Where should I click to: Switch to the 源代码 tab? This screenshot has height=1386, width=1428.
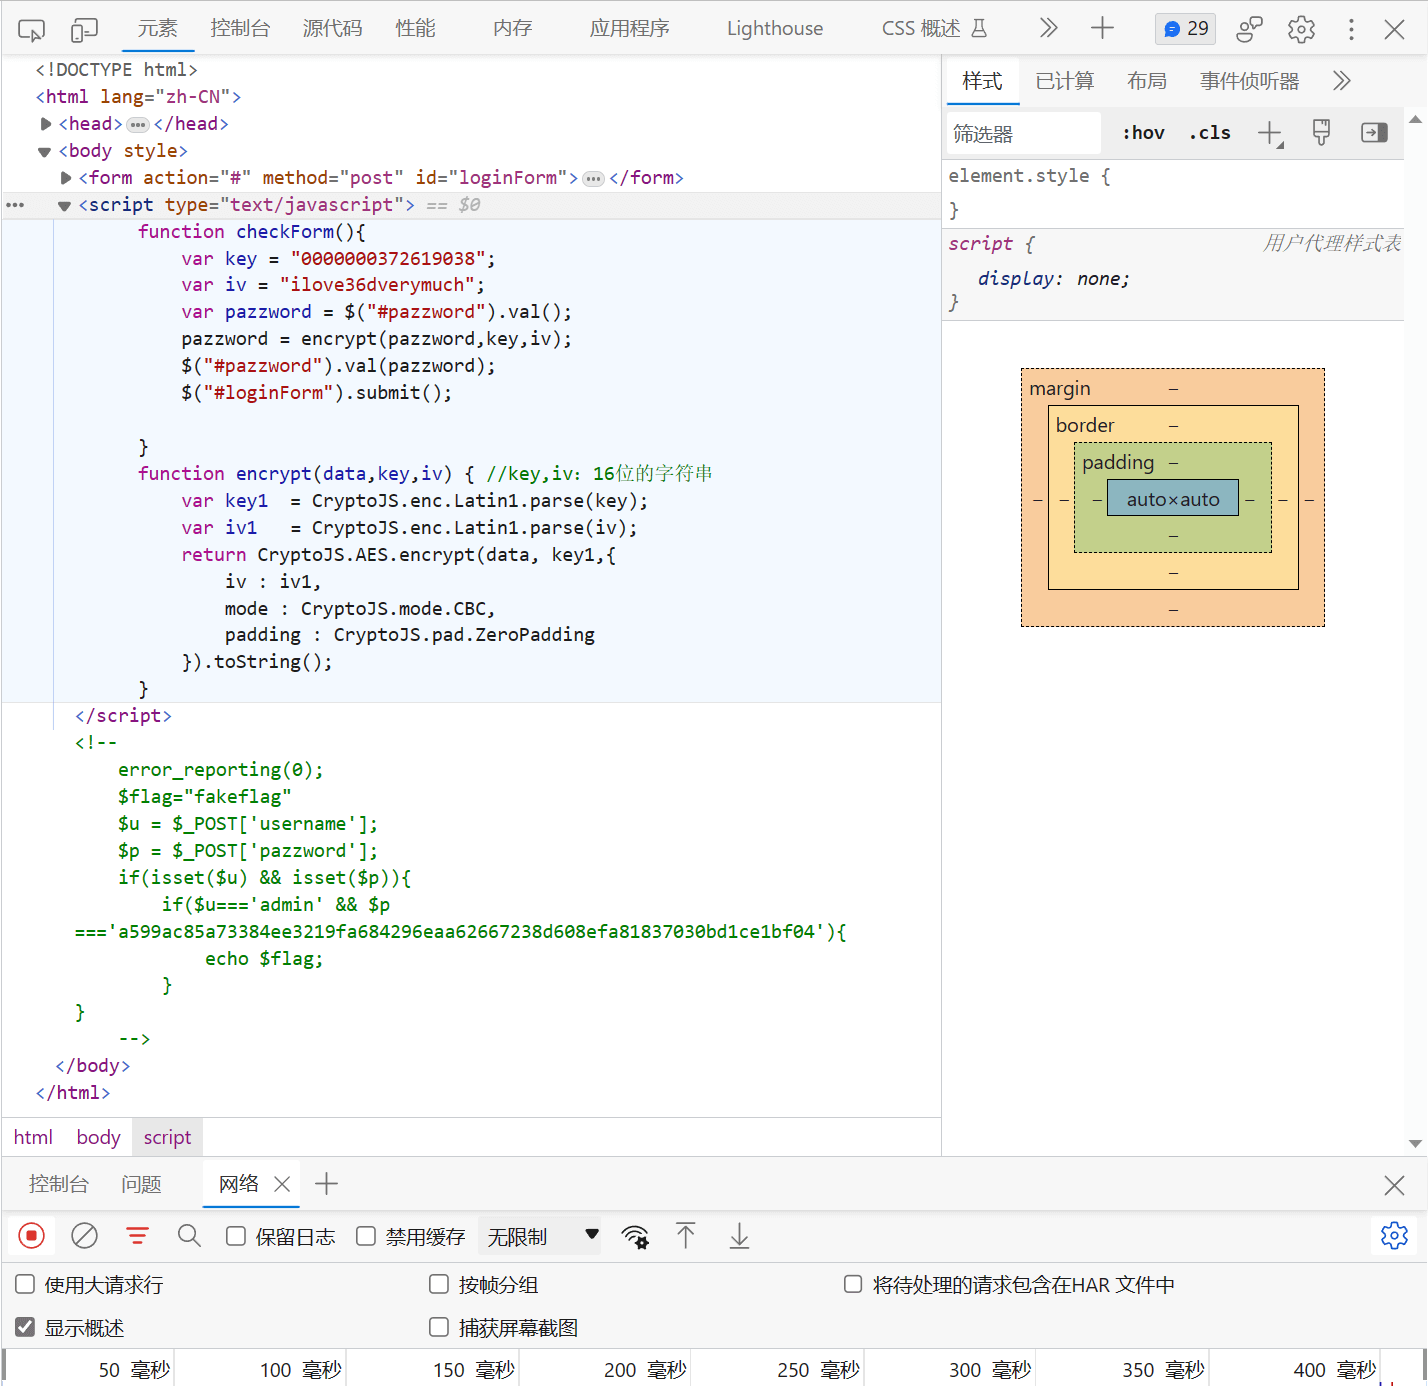(x=333, y=28)
